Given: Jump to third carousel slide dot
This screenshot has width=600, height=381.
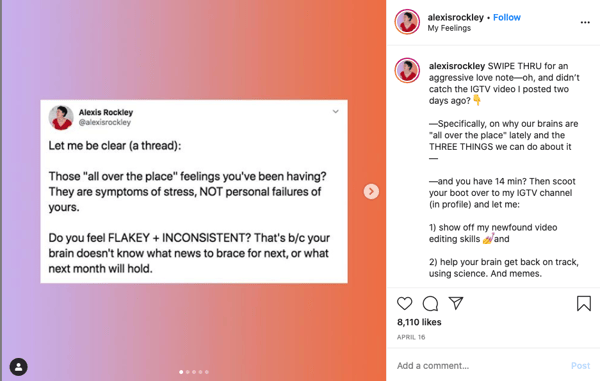Looking at the screenshot, I should click(x=194, y=372).
